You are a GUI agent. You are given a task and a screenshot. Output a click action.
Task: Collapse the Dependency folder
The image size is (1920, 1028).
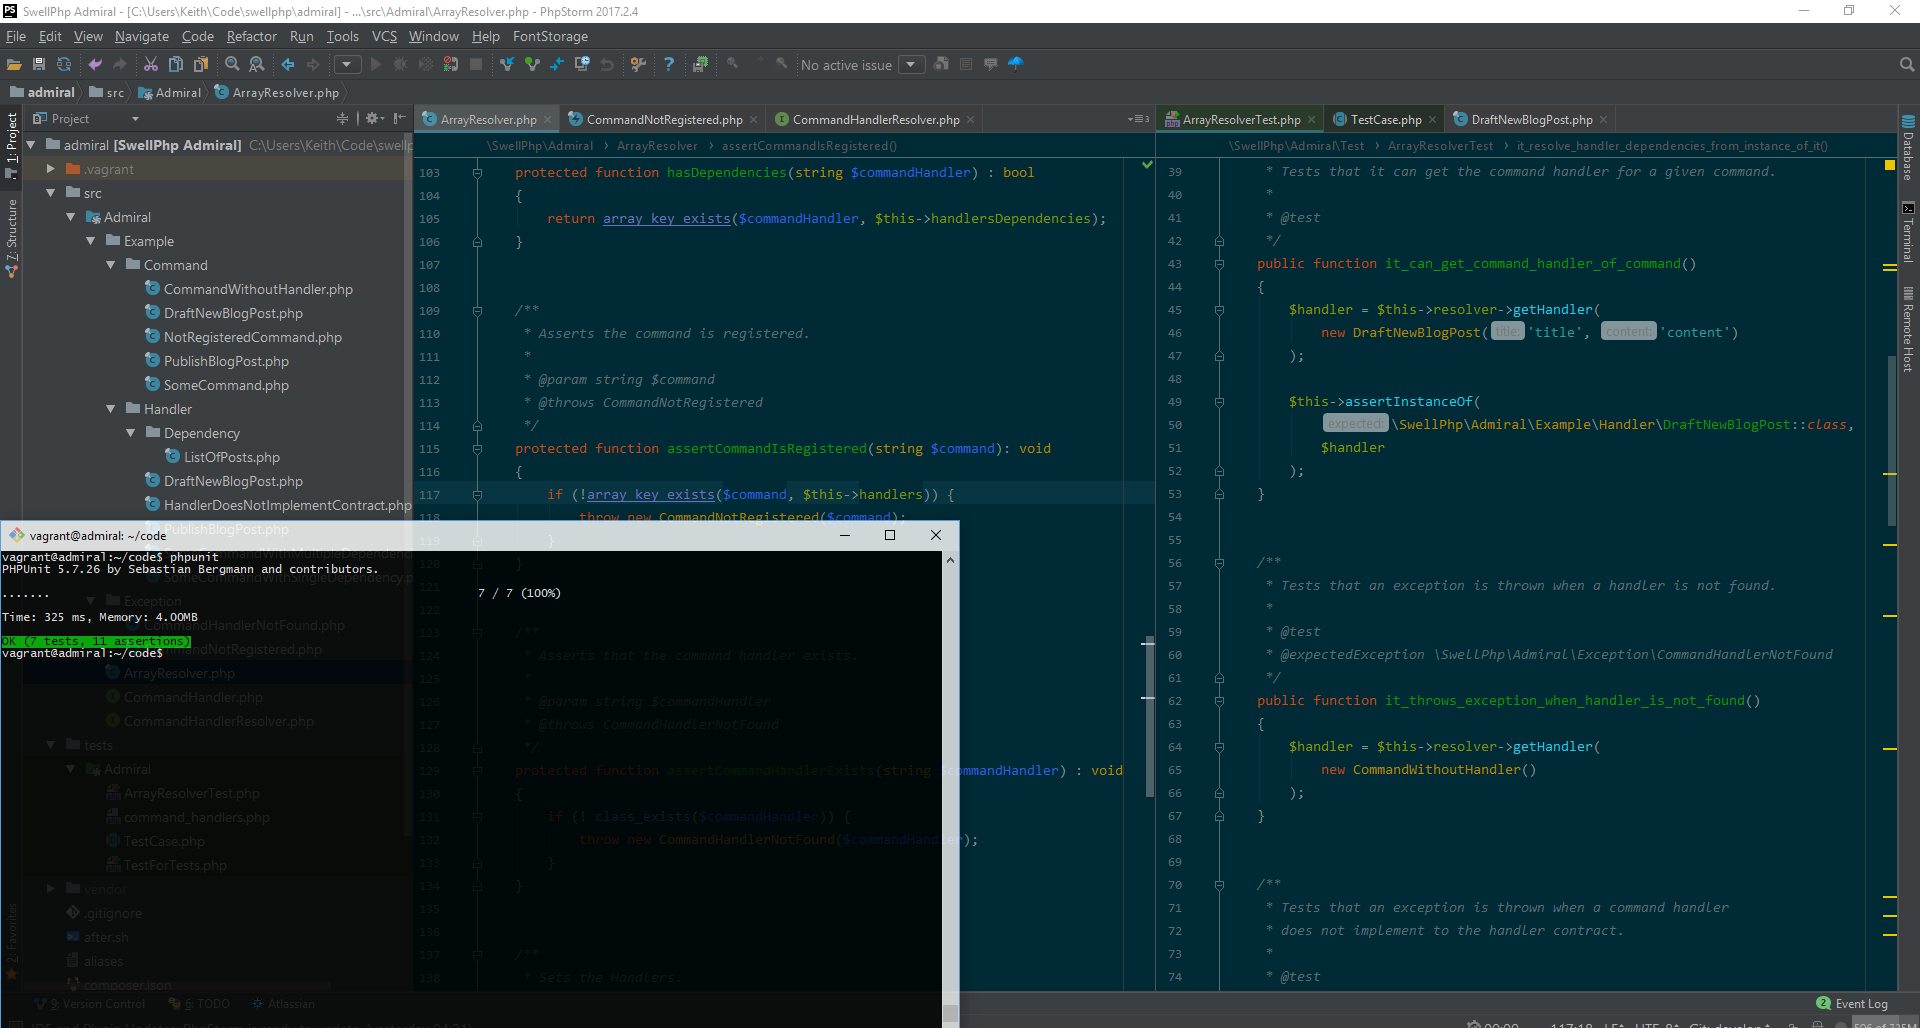131,433
